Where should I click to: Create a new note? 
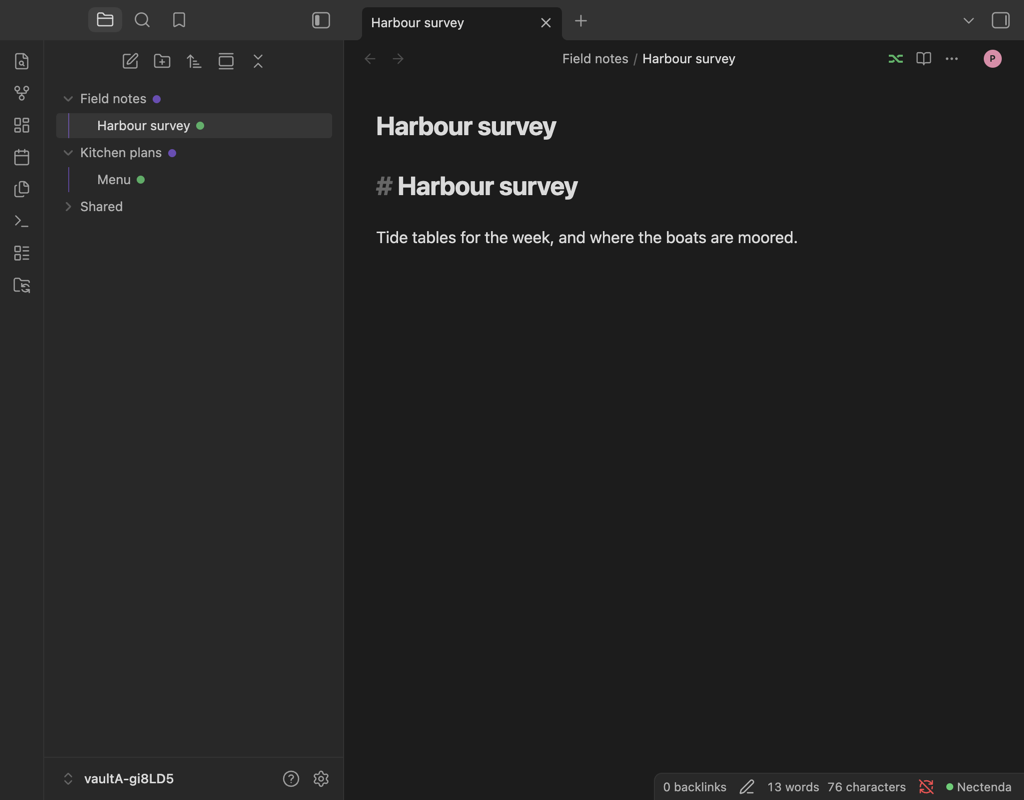pyautogui.click(x=130, y=61)
